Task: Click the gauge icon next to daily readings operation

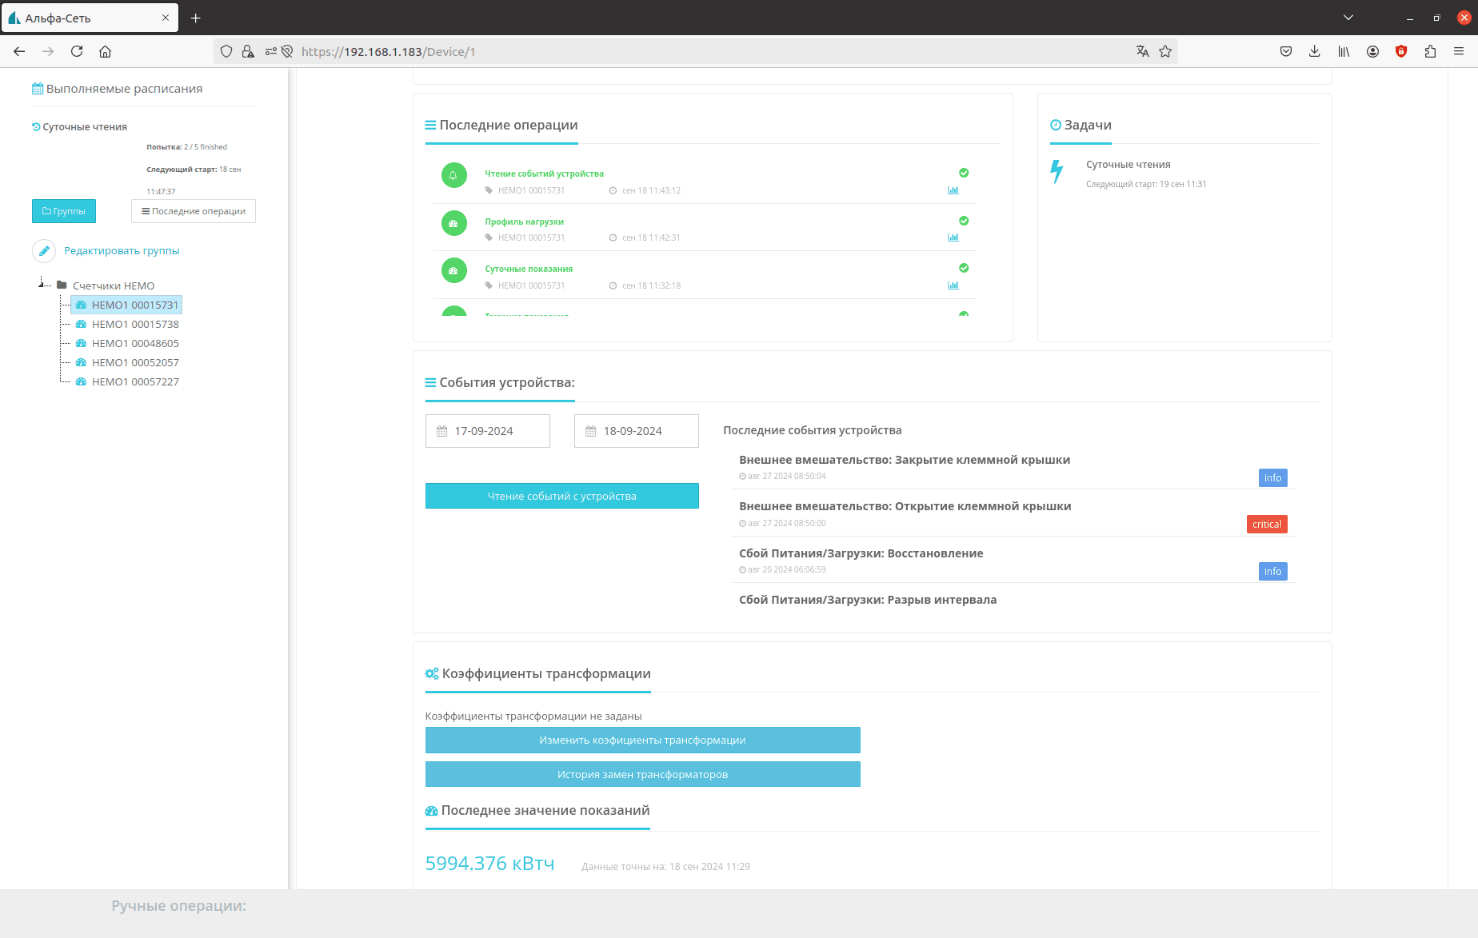Action: [x=454, y=270]
